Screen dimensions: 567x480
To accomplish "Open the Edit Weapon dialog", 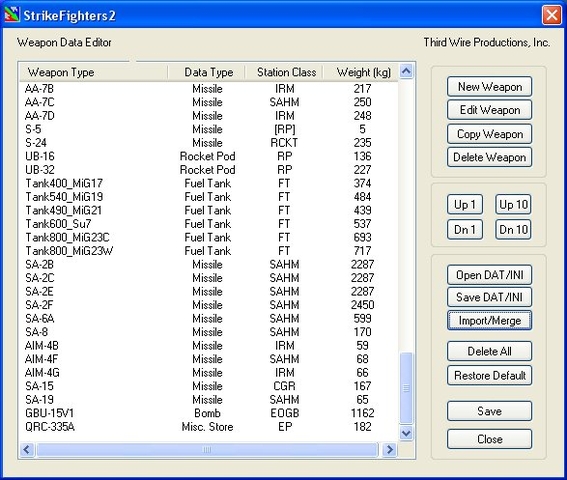I will [x=490, y=110].
